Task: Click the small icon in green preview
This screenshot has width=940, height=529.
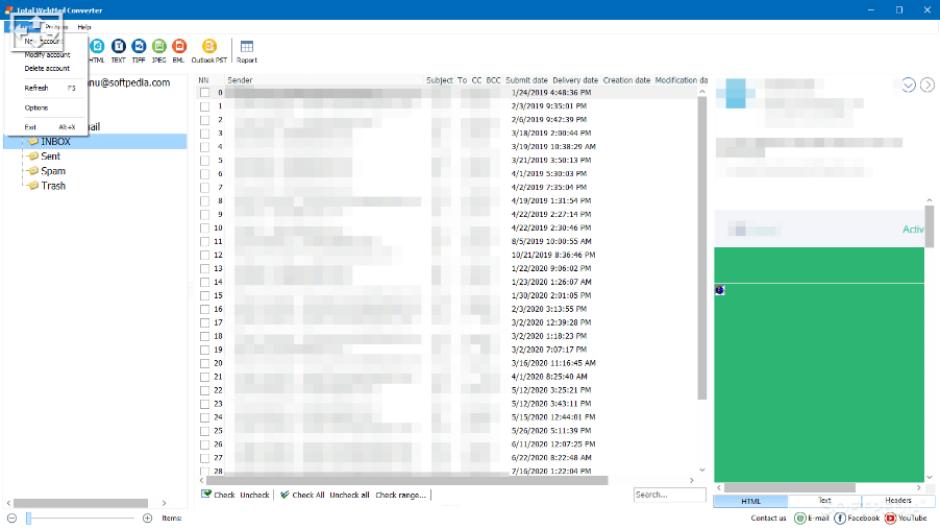Action: coord(720,290)
